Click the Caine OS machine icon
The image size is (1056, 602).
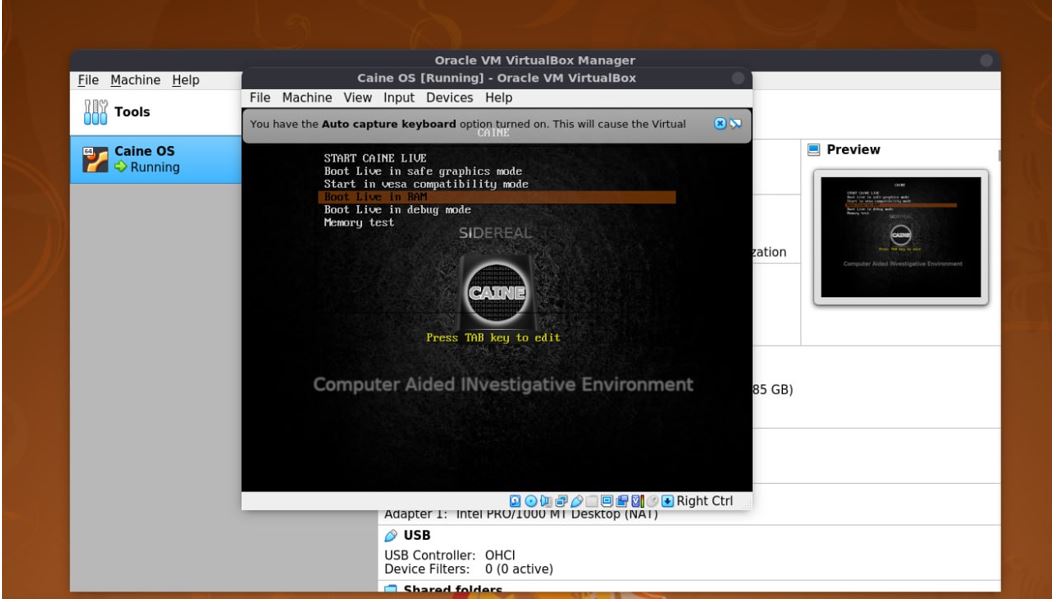tap(95, 160)
